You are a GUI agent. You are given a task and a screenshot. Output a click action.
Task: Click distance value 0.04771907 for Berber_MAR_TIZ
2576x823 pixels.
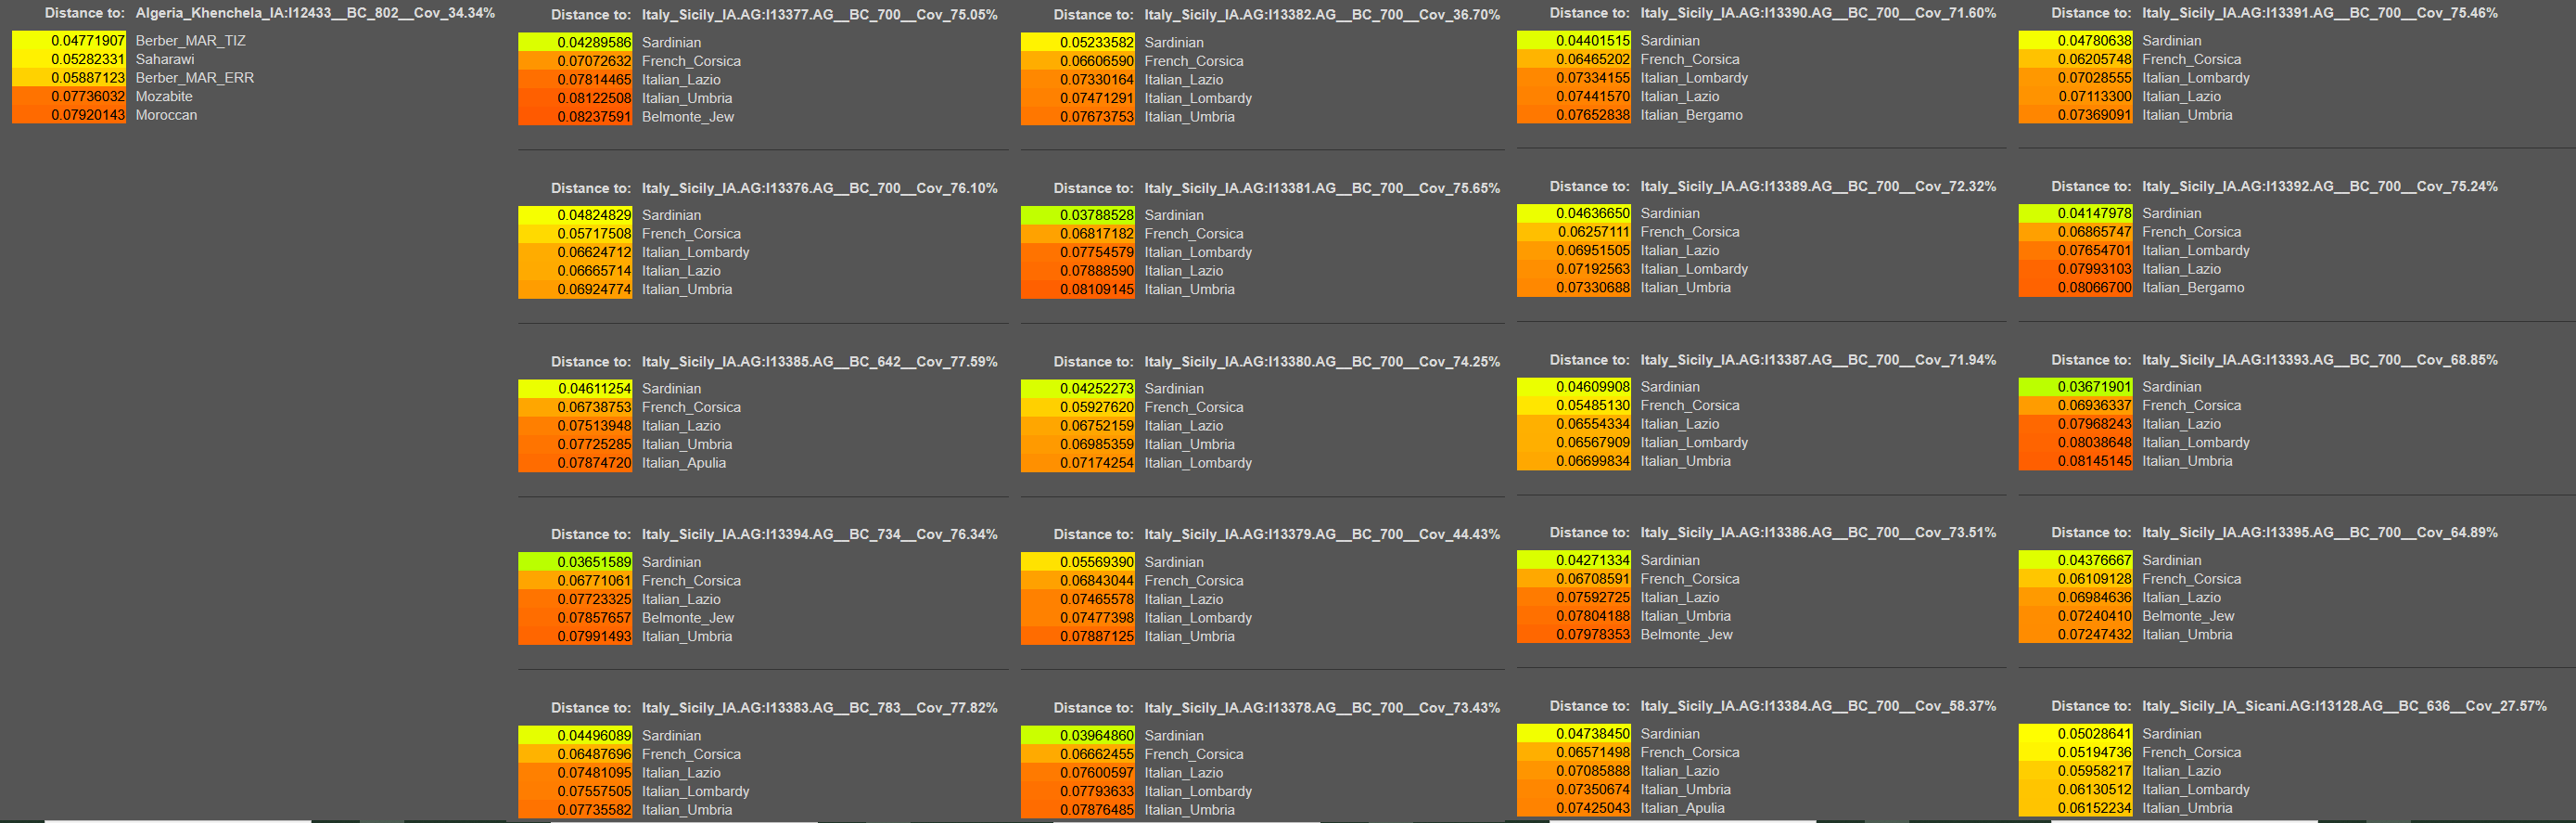tap(69, 41)
